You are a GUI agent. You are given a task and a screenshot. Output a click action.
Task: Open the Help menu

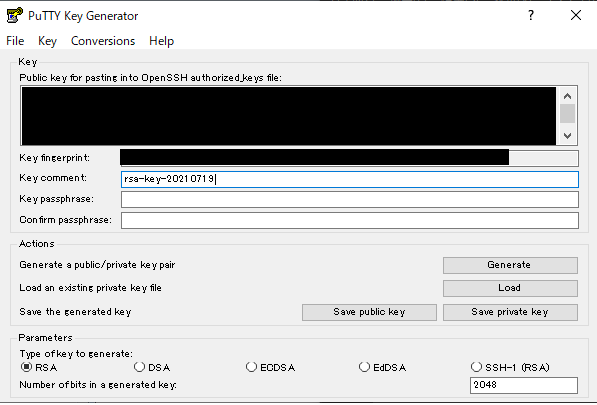point(161,41)
